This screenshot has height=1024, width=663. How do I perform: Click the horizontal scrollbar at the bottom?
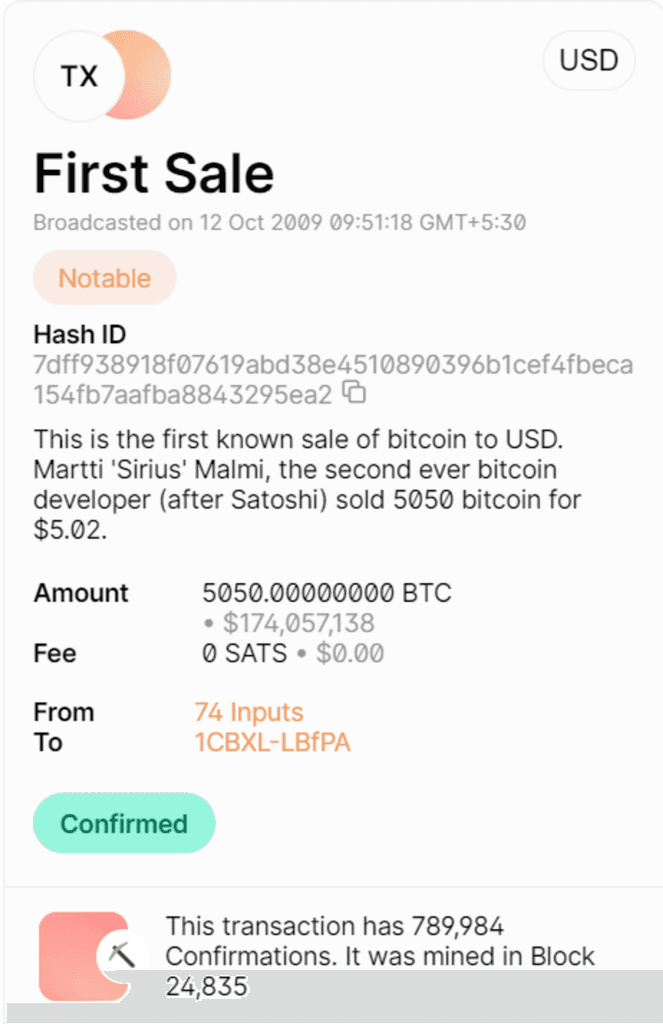click(330, 1012)
